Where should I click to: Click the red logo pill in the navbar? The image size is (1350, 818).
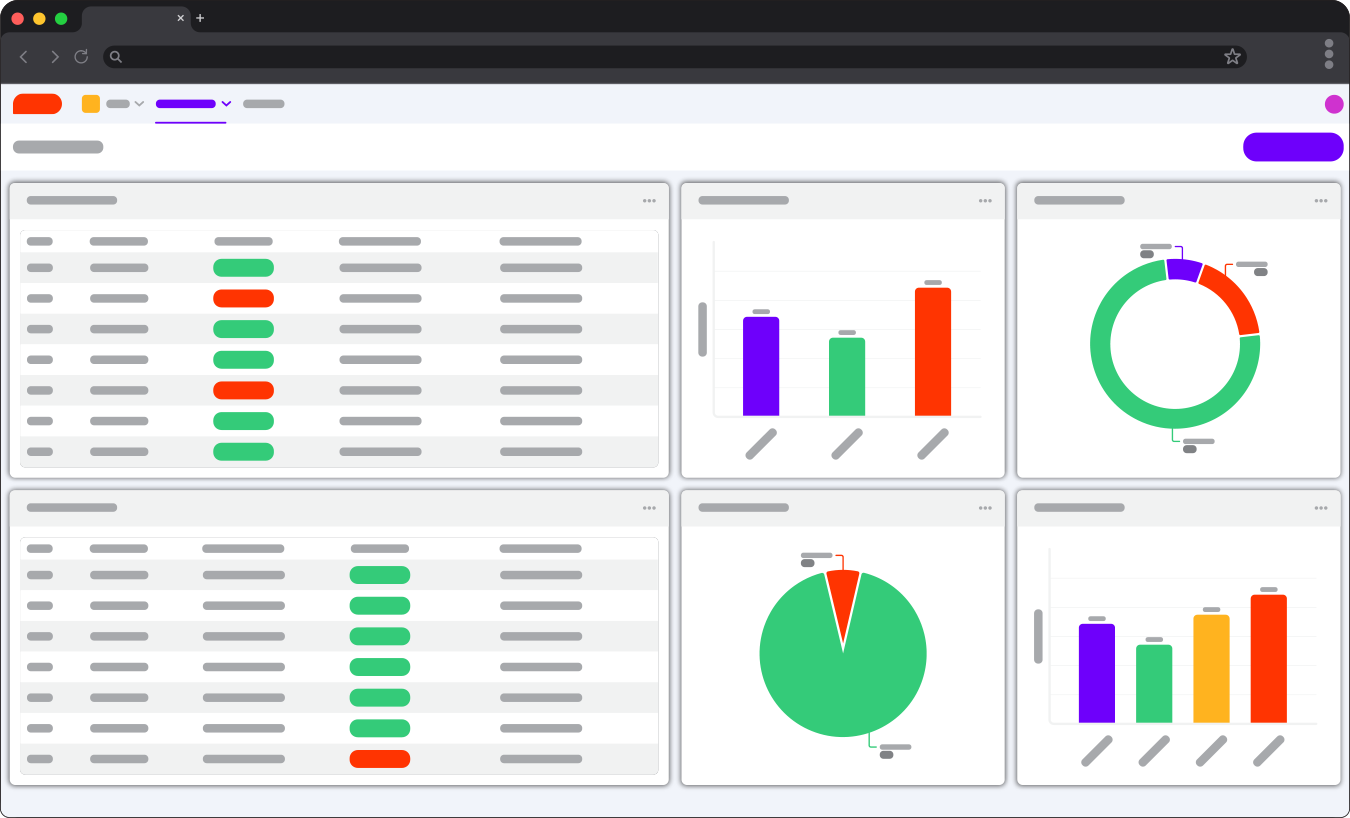pos(37,103)
